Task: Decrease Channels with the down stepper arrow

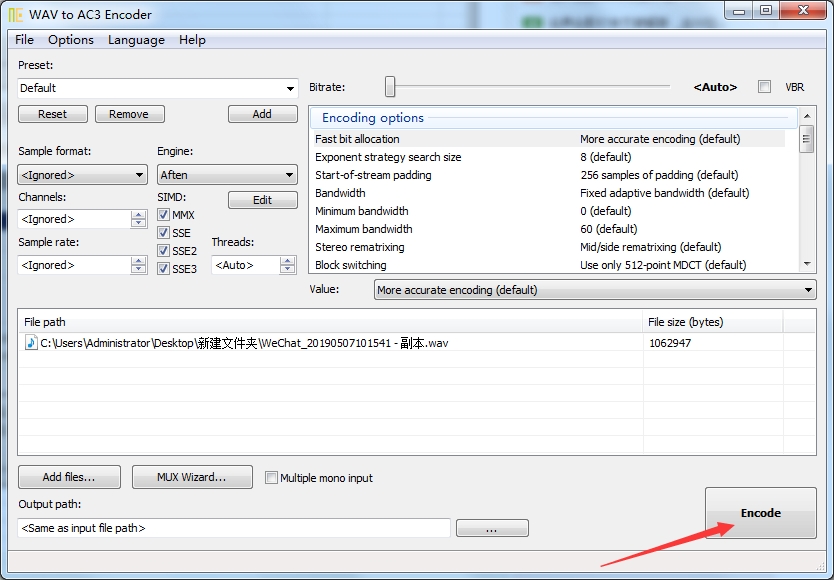Action: 139,224
